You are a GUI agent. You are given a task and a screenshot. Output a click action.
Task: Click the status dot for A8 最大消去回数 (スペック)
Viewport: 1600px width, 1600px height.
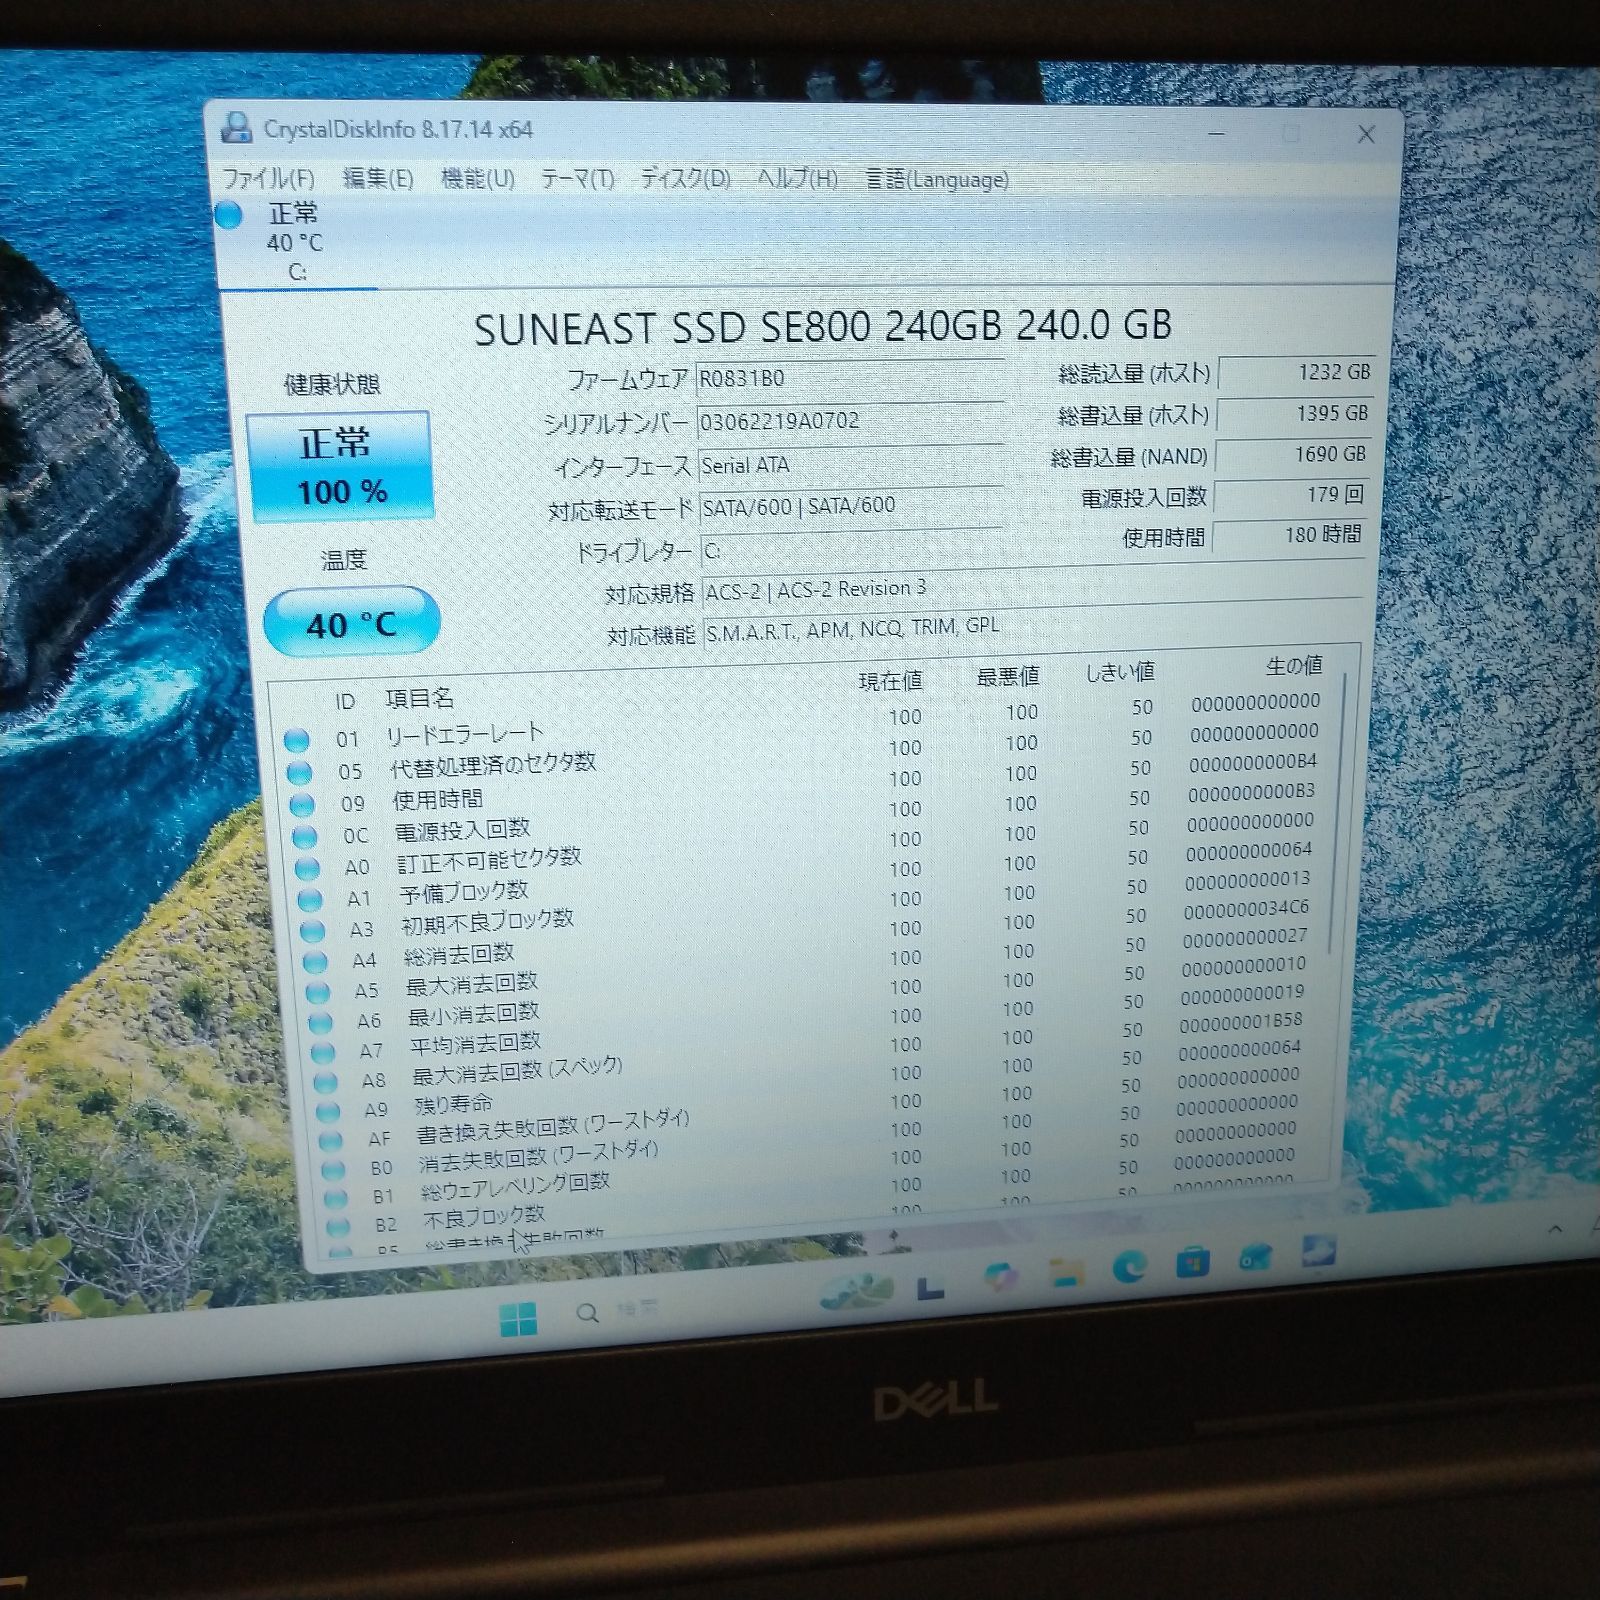tap(325, 1082)
